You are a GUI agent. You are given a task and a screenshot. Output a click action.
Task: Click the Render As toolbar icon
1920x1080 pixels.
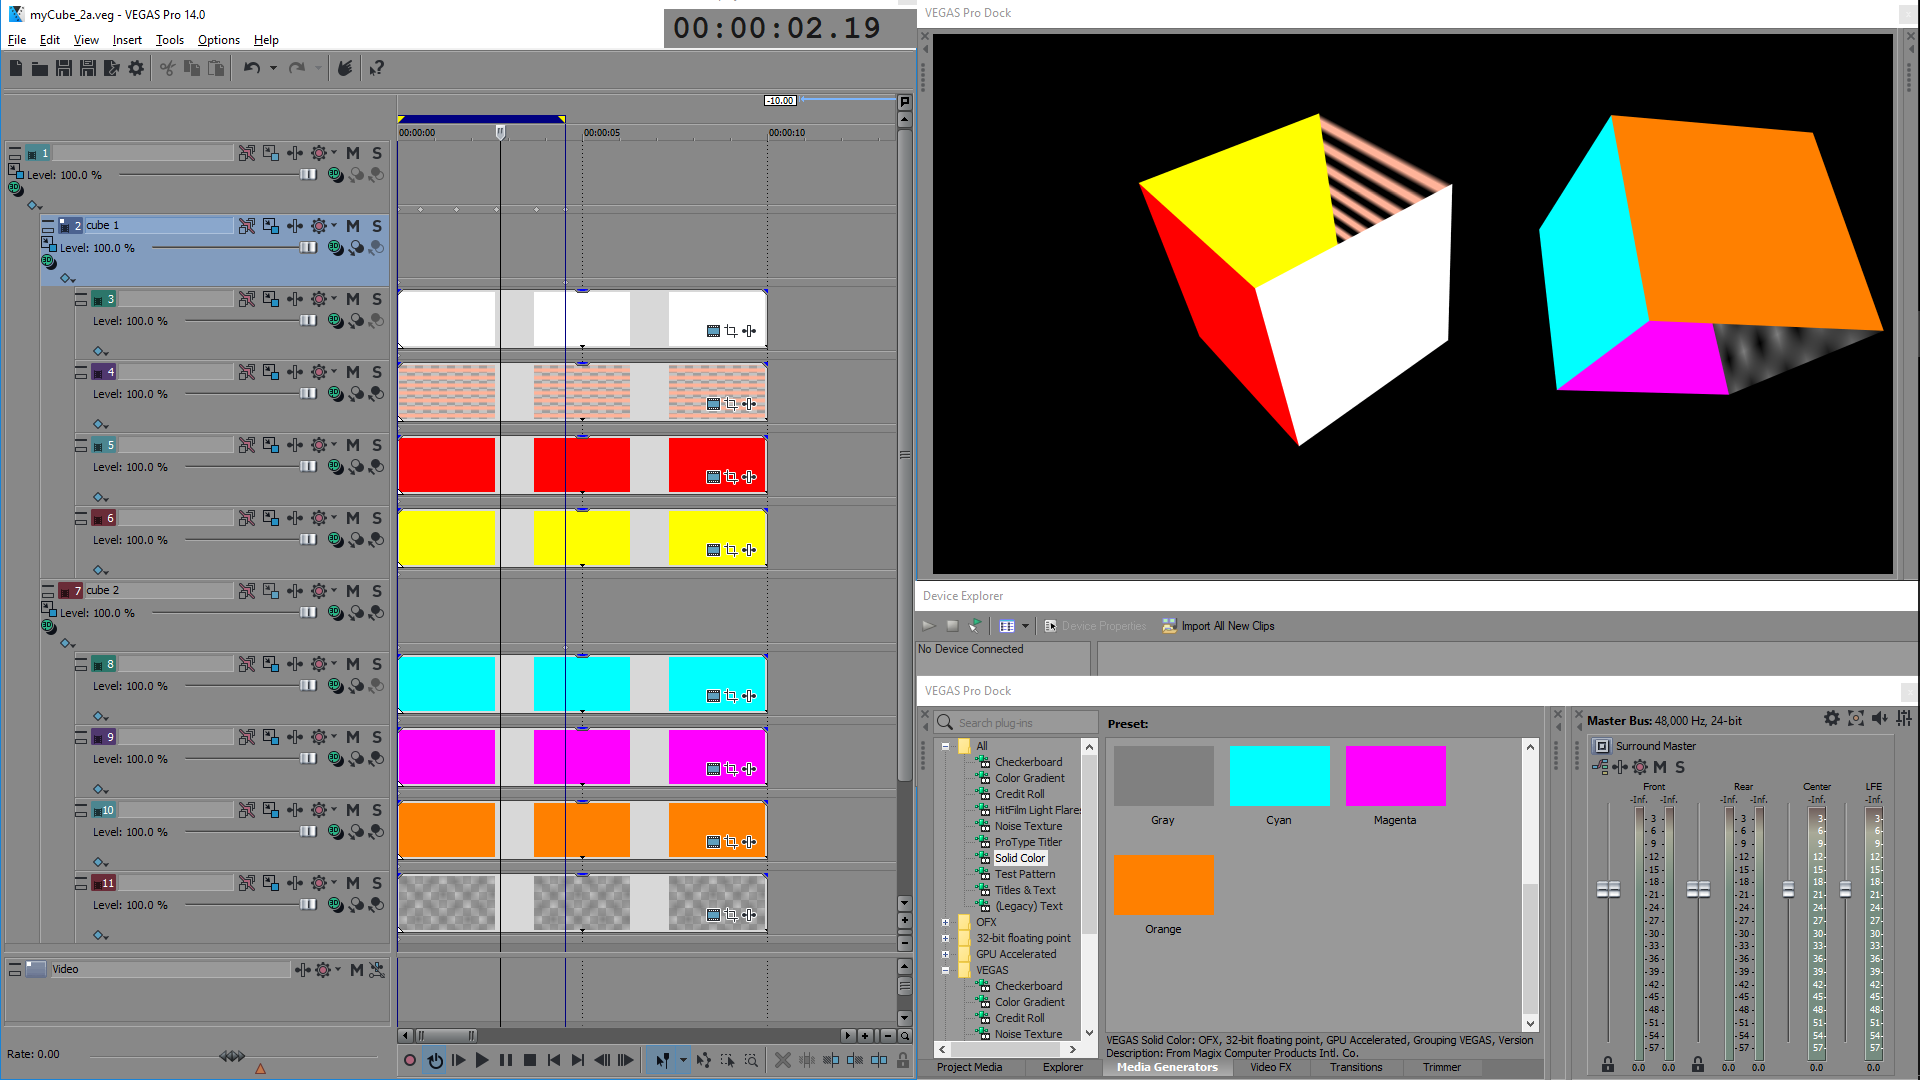tap(112, 68)
